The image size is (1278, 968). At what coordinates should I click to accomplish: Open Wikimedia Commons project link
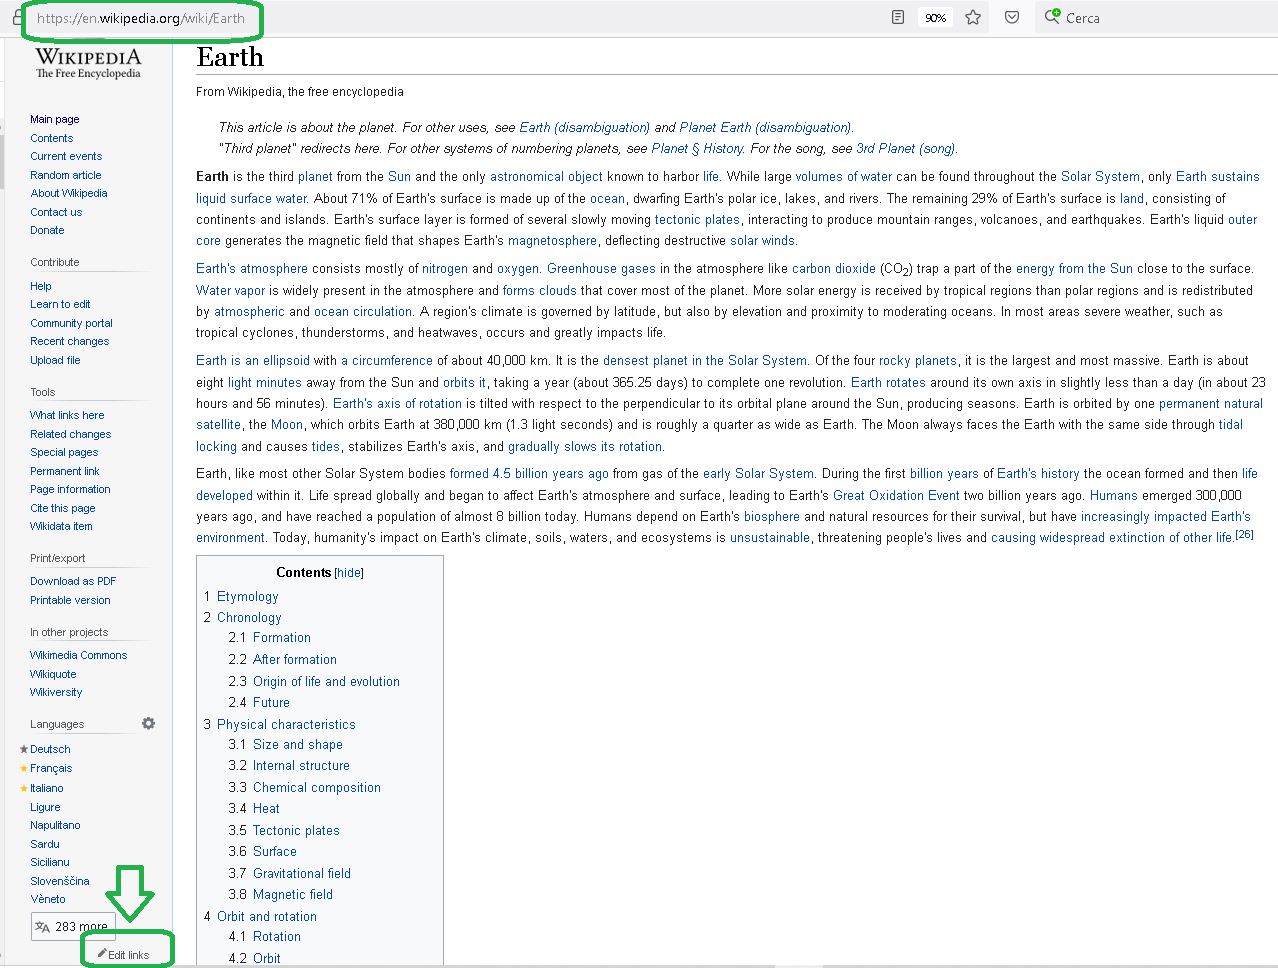pos(79,655)
